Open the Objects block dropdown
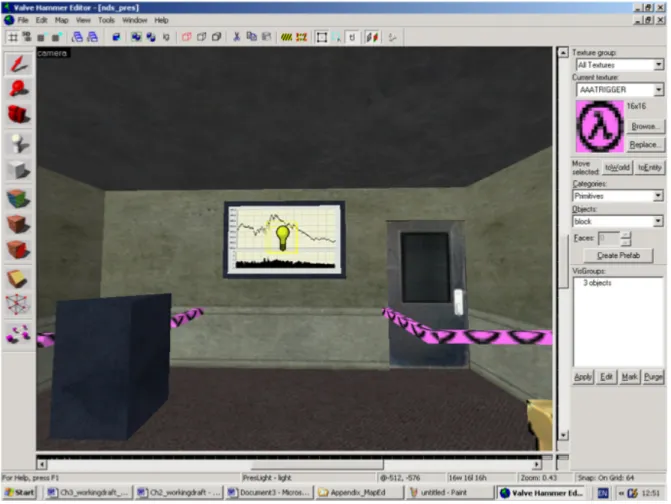The image size is (671, 504). point(658,221)
